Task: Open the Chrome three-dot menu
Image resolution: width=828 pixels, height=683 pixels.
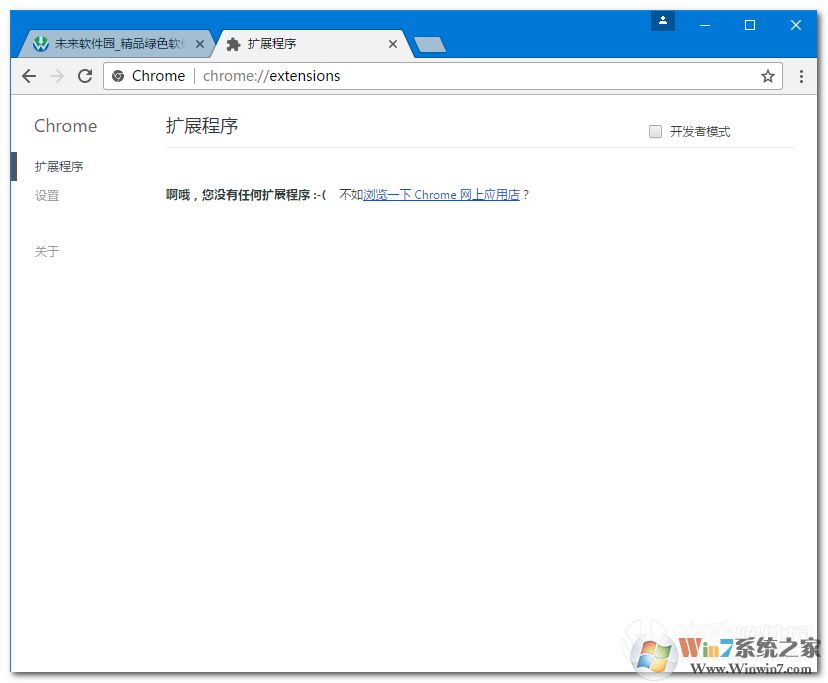Action: click(x=801, y=76)
